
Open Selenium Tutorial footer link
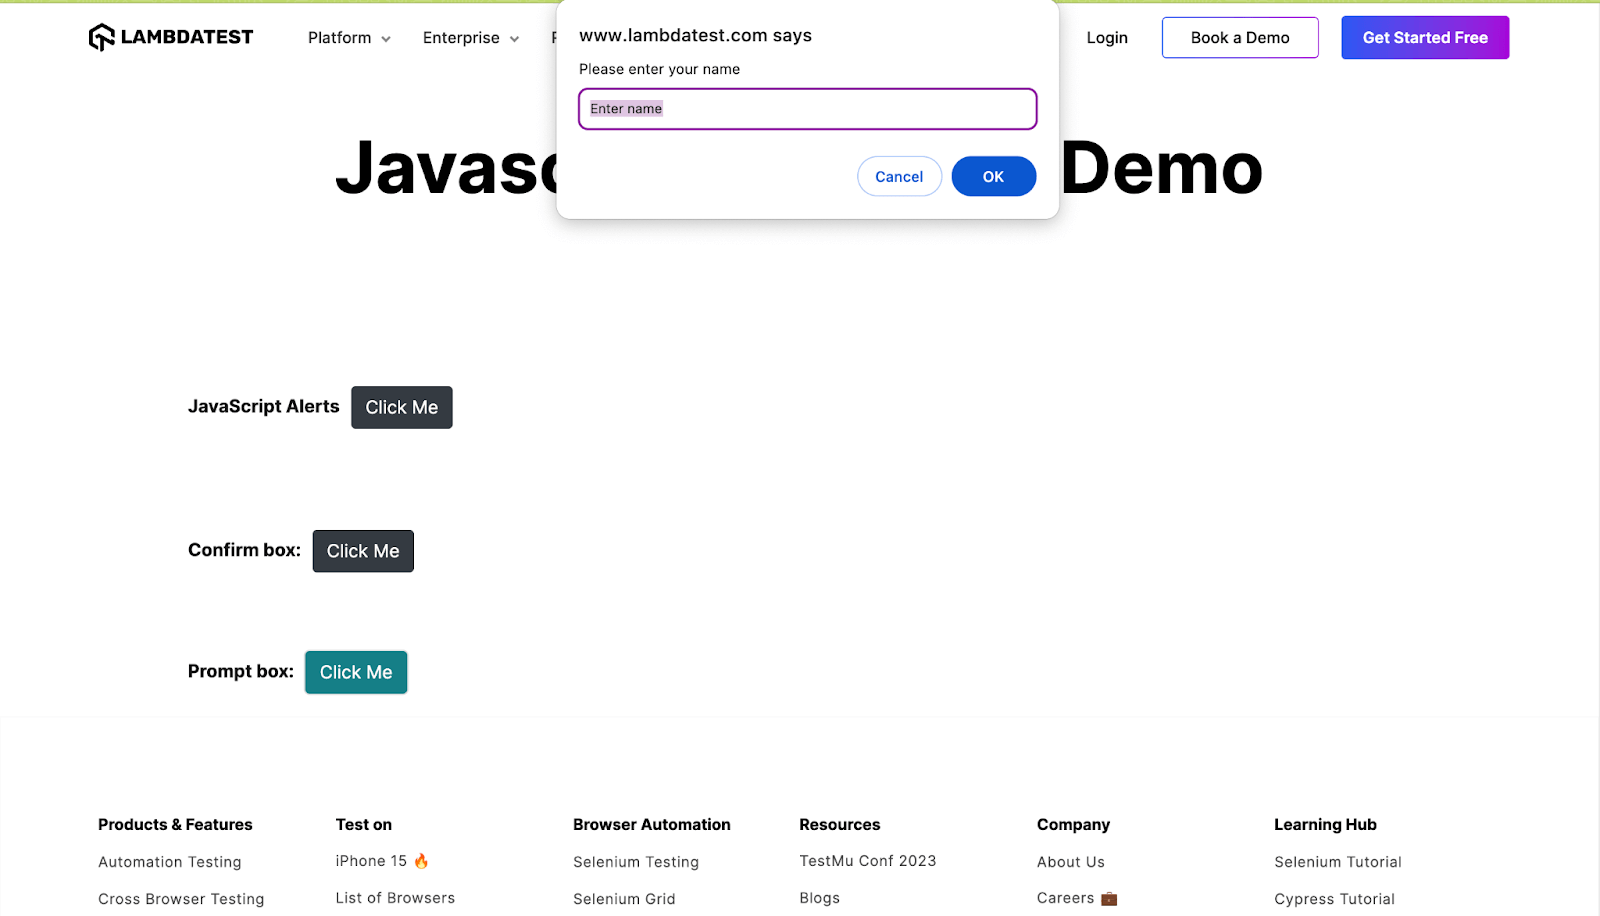pyautogui.click(x=1338, y=862)
